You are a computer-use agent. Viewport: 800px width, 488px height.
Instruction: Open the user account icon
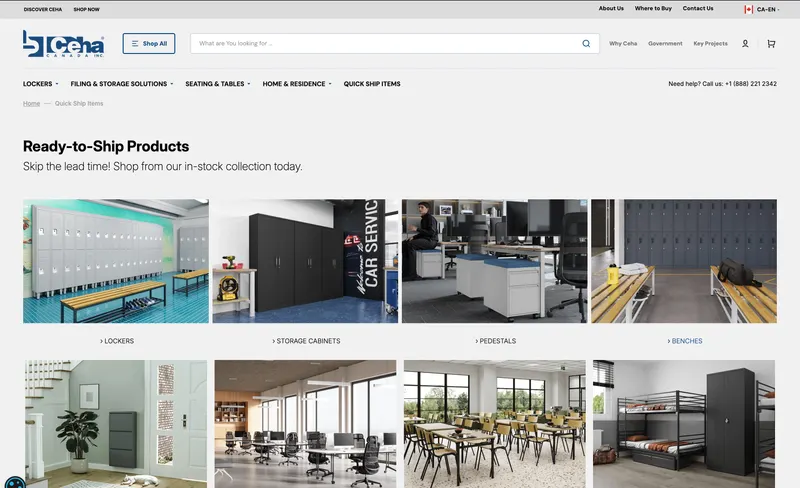tap(745, 44)
